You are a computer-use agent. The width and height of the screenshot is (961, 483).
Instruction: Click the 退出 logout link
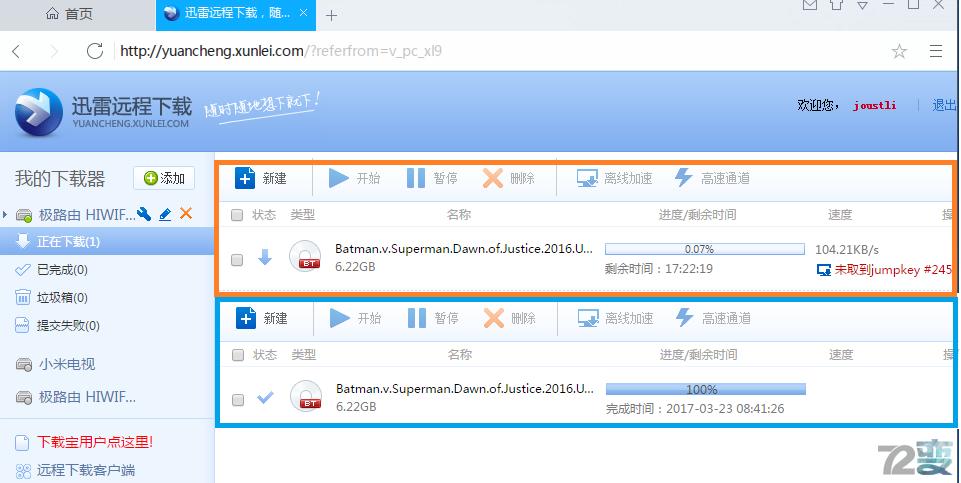(944, 105)
